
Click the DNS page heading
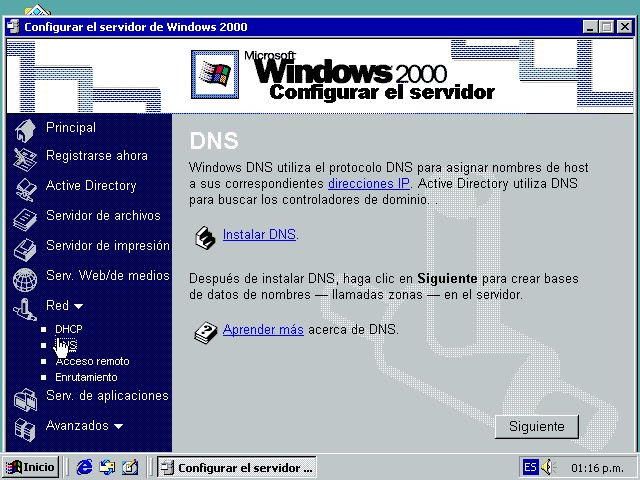point(214,140)
